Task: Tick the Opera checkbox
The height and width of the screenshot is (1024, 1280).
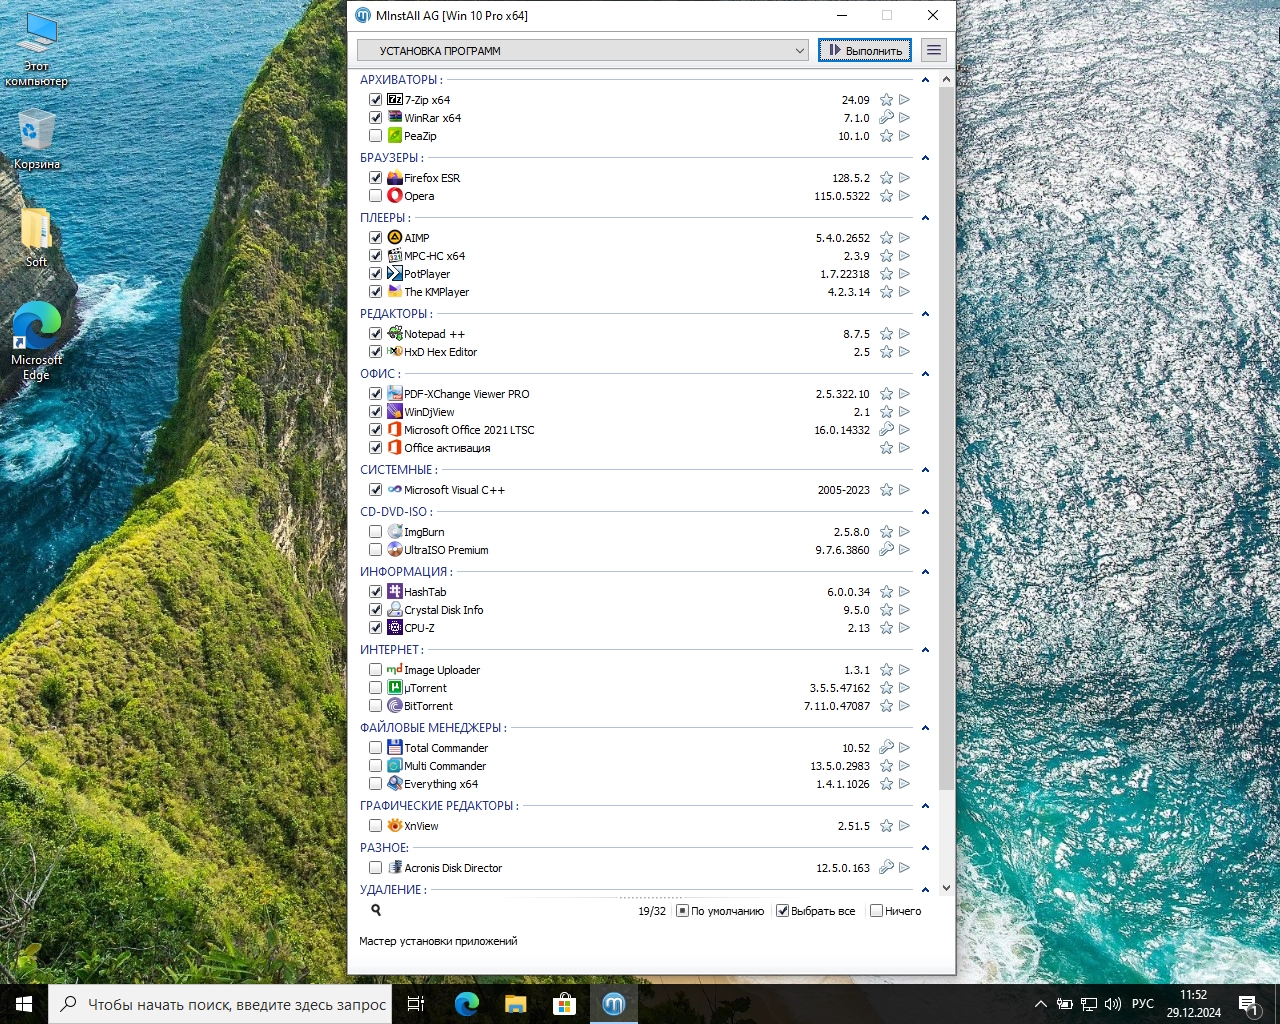Action: coord(375,196)
